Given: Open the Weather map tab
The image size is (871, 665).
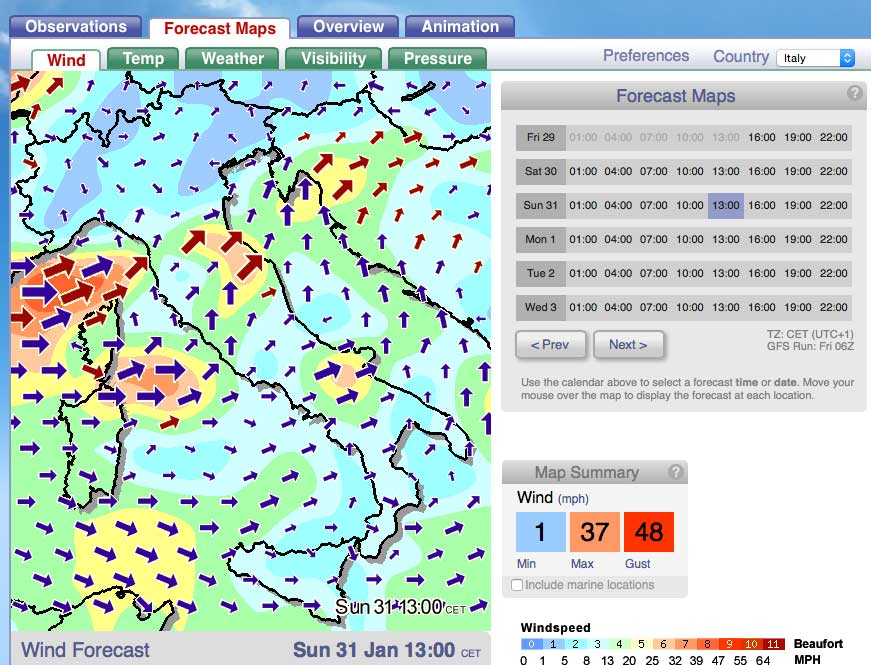Looking at the screenshot, I should click(232, 59).
